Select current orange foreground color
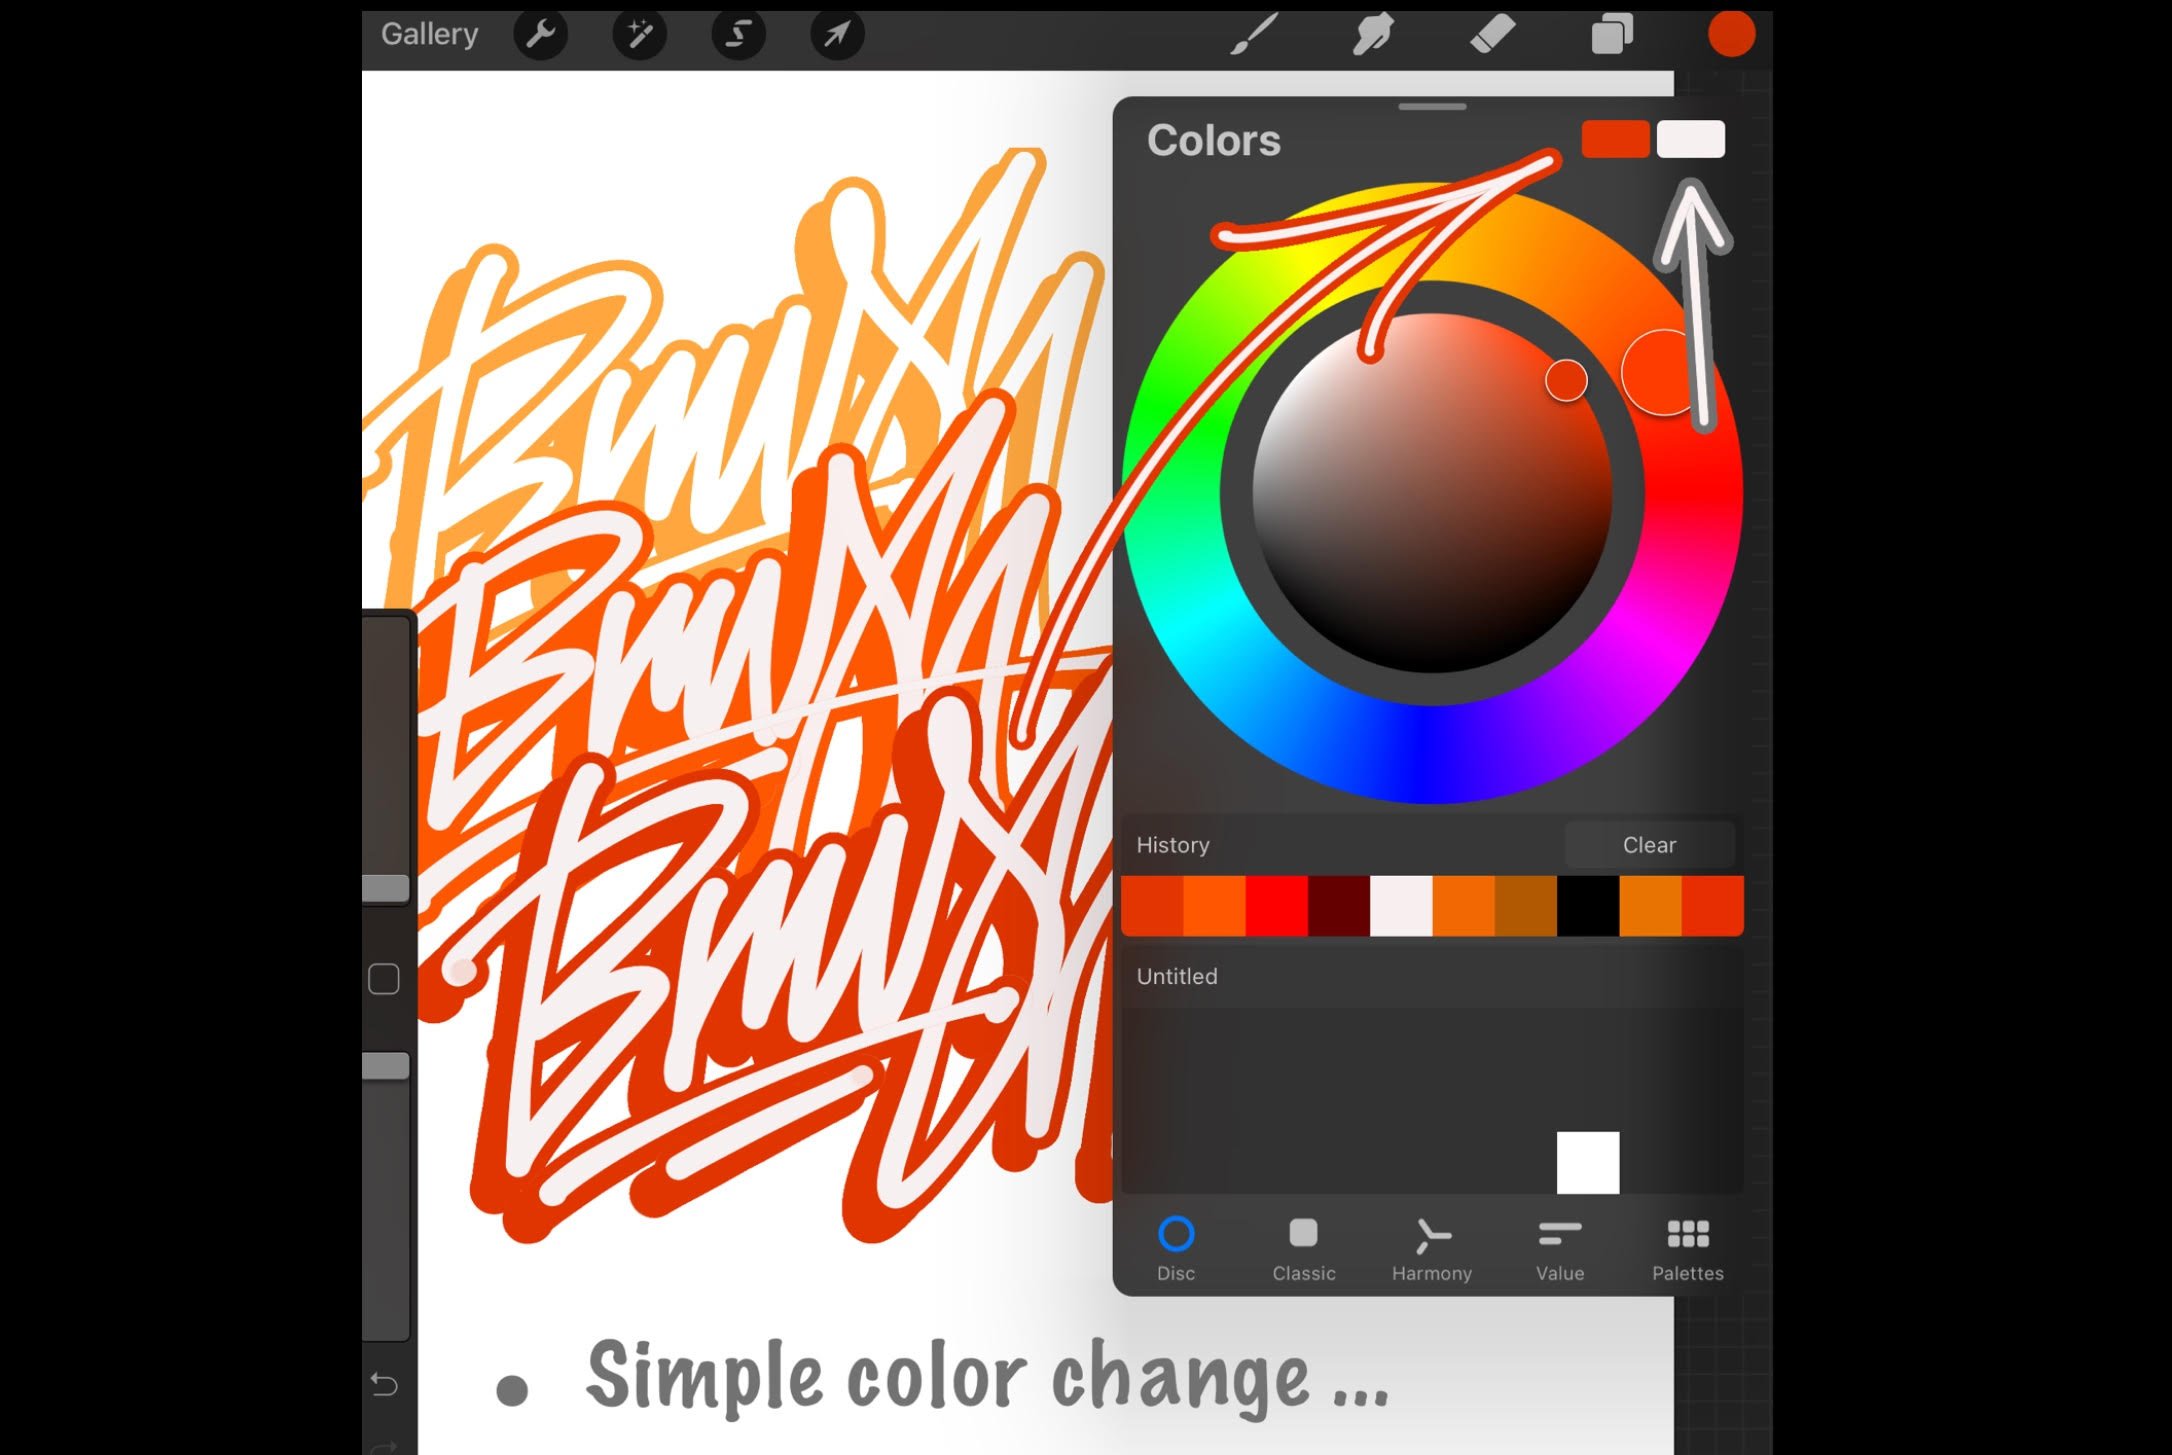 click(x=1614, y=140)
